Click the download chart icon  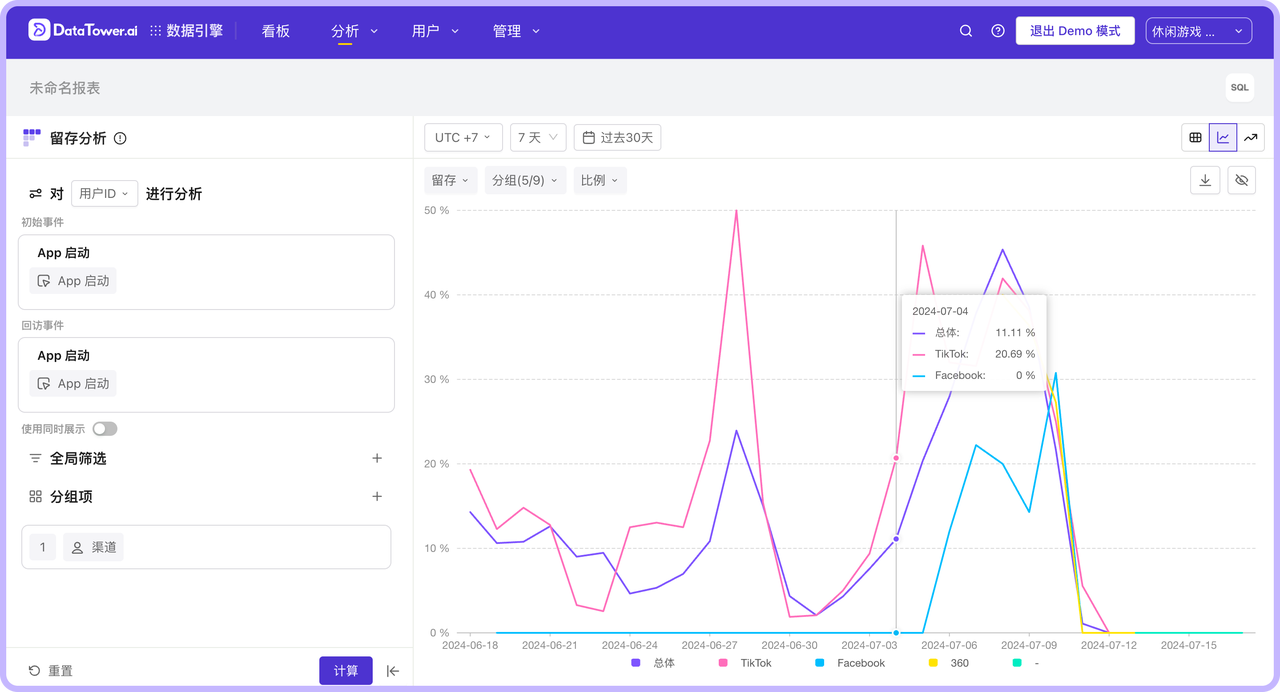coord(1205,180)
